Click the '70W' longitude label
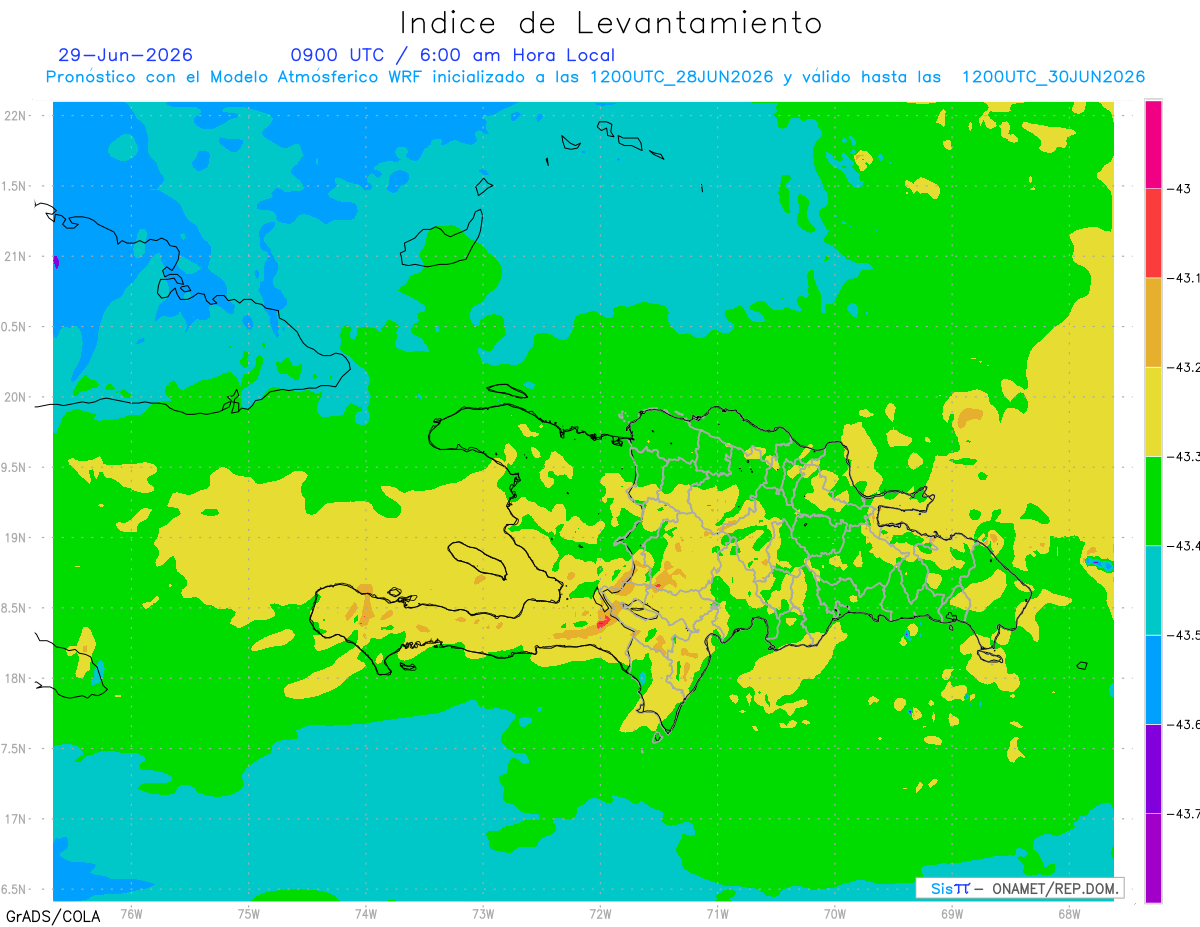Image resolution: width=1200 pixels, height=927 pixels. (x=835, y=913)
